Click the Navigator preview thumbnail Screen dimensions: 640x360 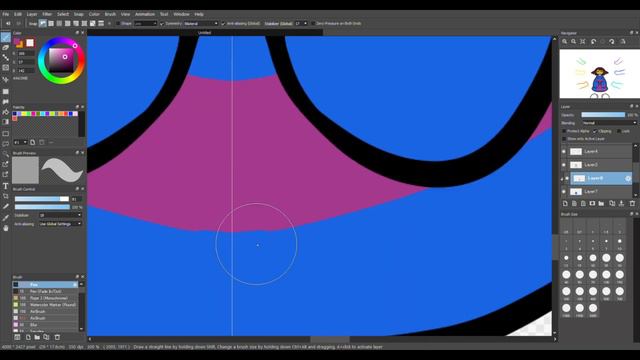(599, 74)
